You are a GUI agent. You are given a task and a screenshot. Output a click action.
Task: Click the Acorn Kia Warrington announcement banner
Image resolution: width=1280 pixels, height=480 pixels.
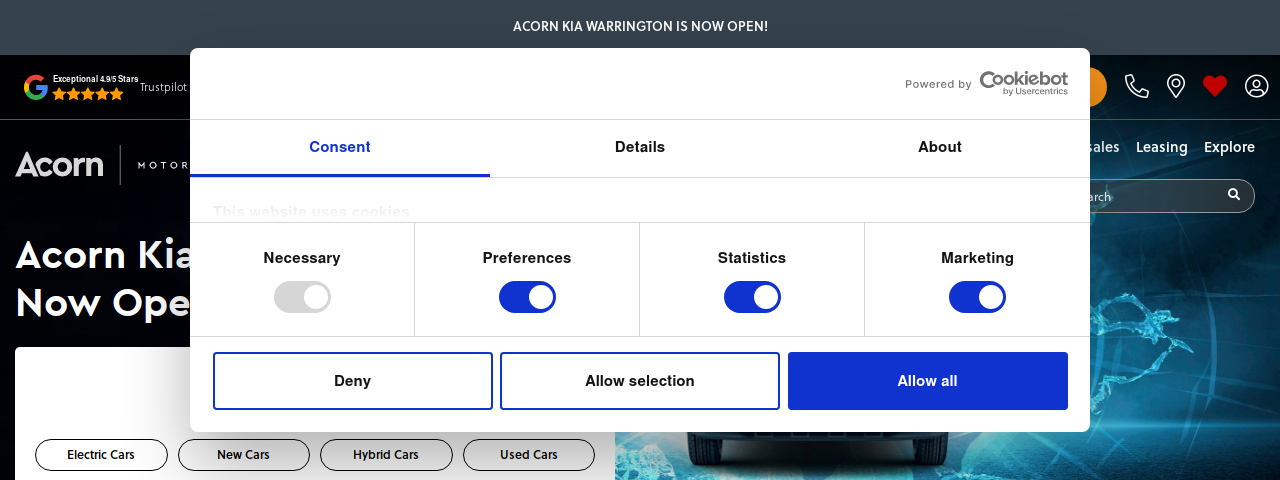tap(640, 26)
